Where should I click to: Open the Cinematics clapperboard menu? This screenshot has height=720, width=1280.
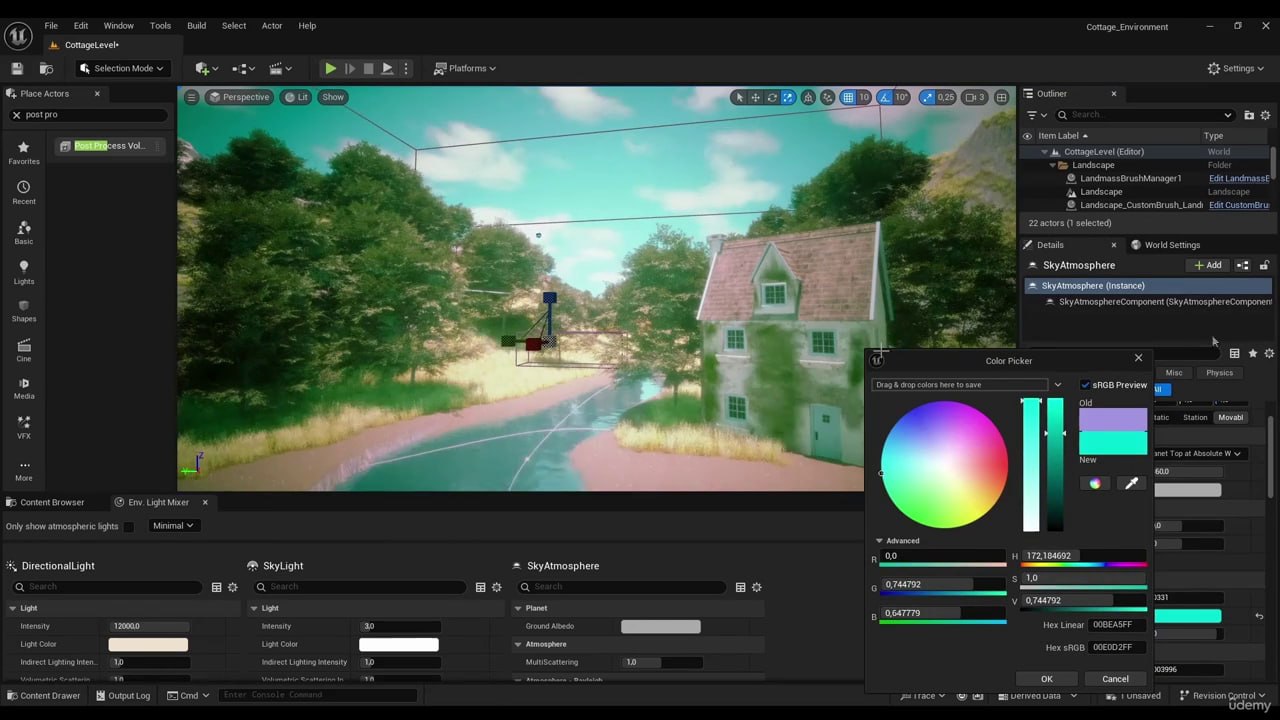pyautogui.click(x=273, y=68)
